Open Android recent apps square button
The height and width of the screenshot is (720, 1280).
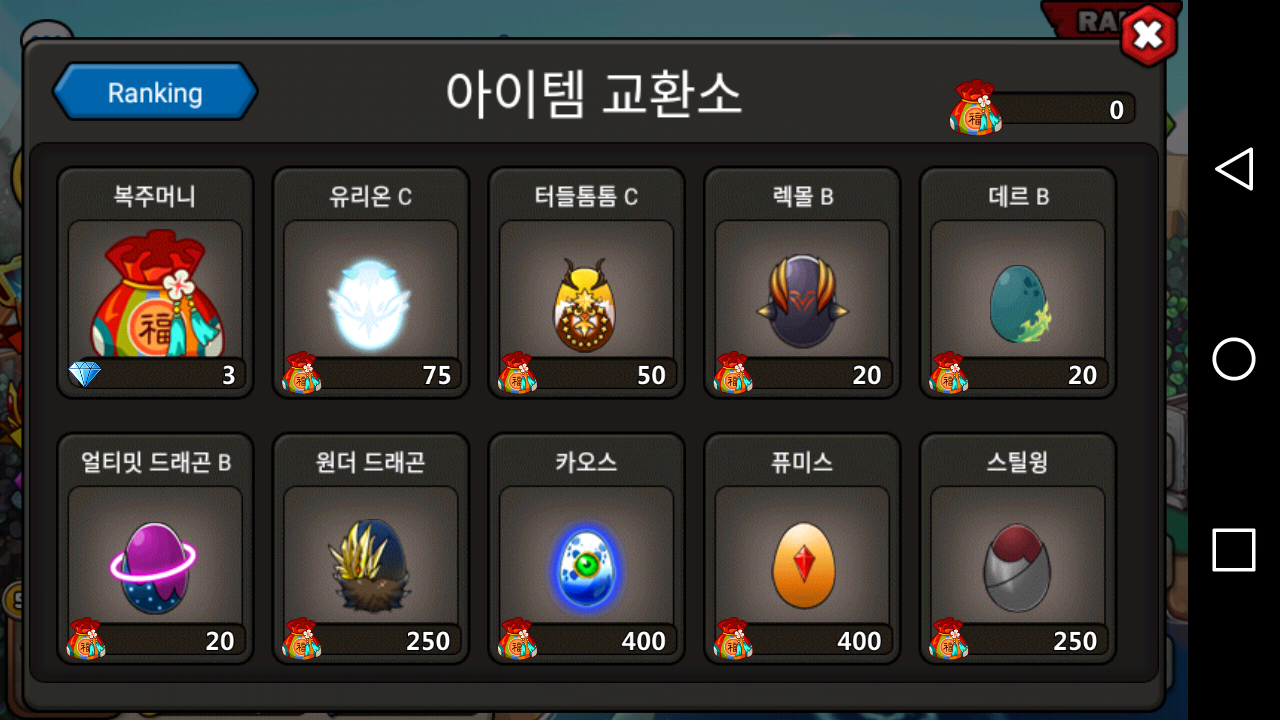coord(1234,550)
